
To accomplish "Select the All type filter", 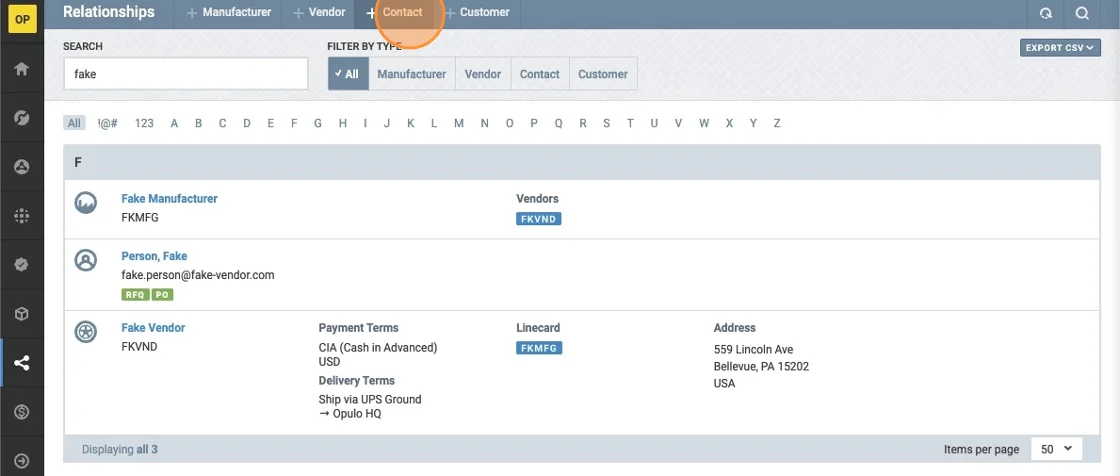I will point(348,74).
